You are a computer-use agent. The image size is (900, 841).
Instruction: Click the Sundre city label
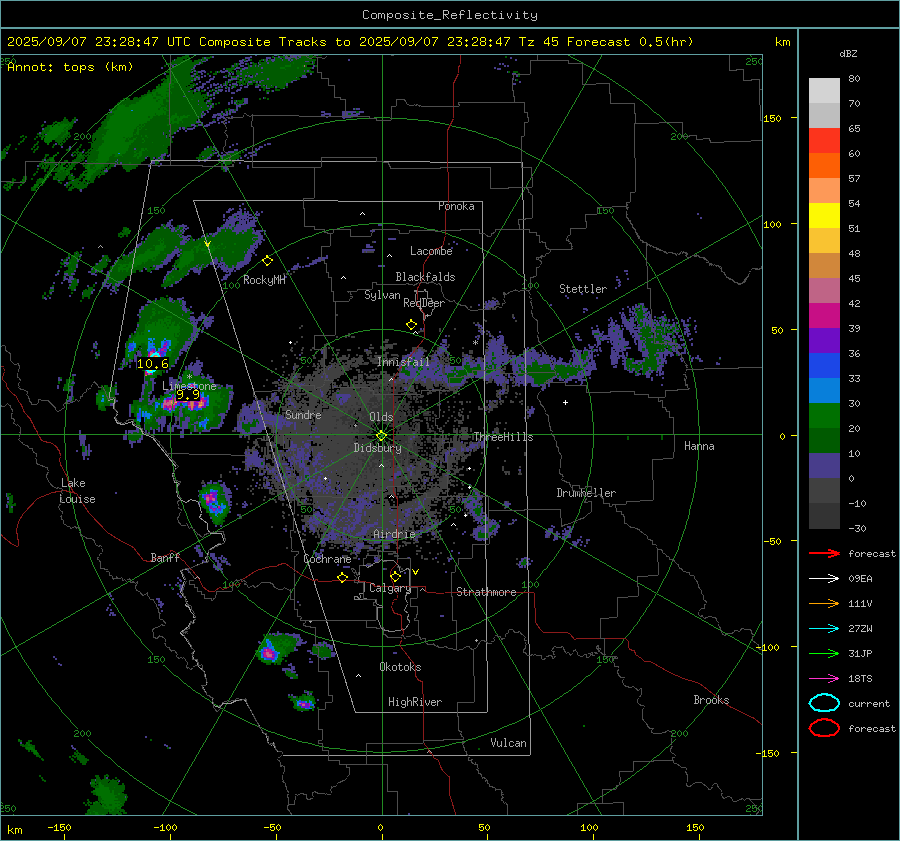(x=303, y=414)
